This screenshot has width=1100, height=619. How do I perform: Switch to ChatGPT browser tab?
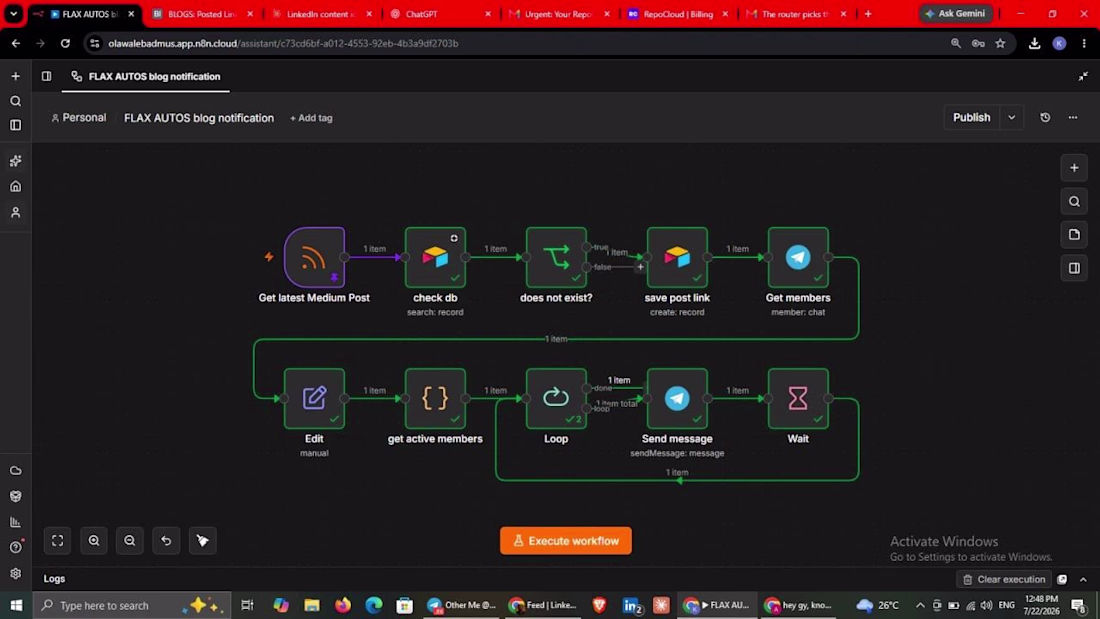[x=439, y=14]
